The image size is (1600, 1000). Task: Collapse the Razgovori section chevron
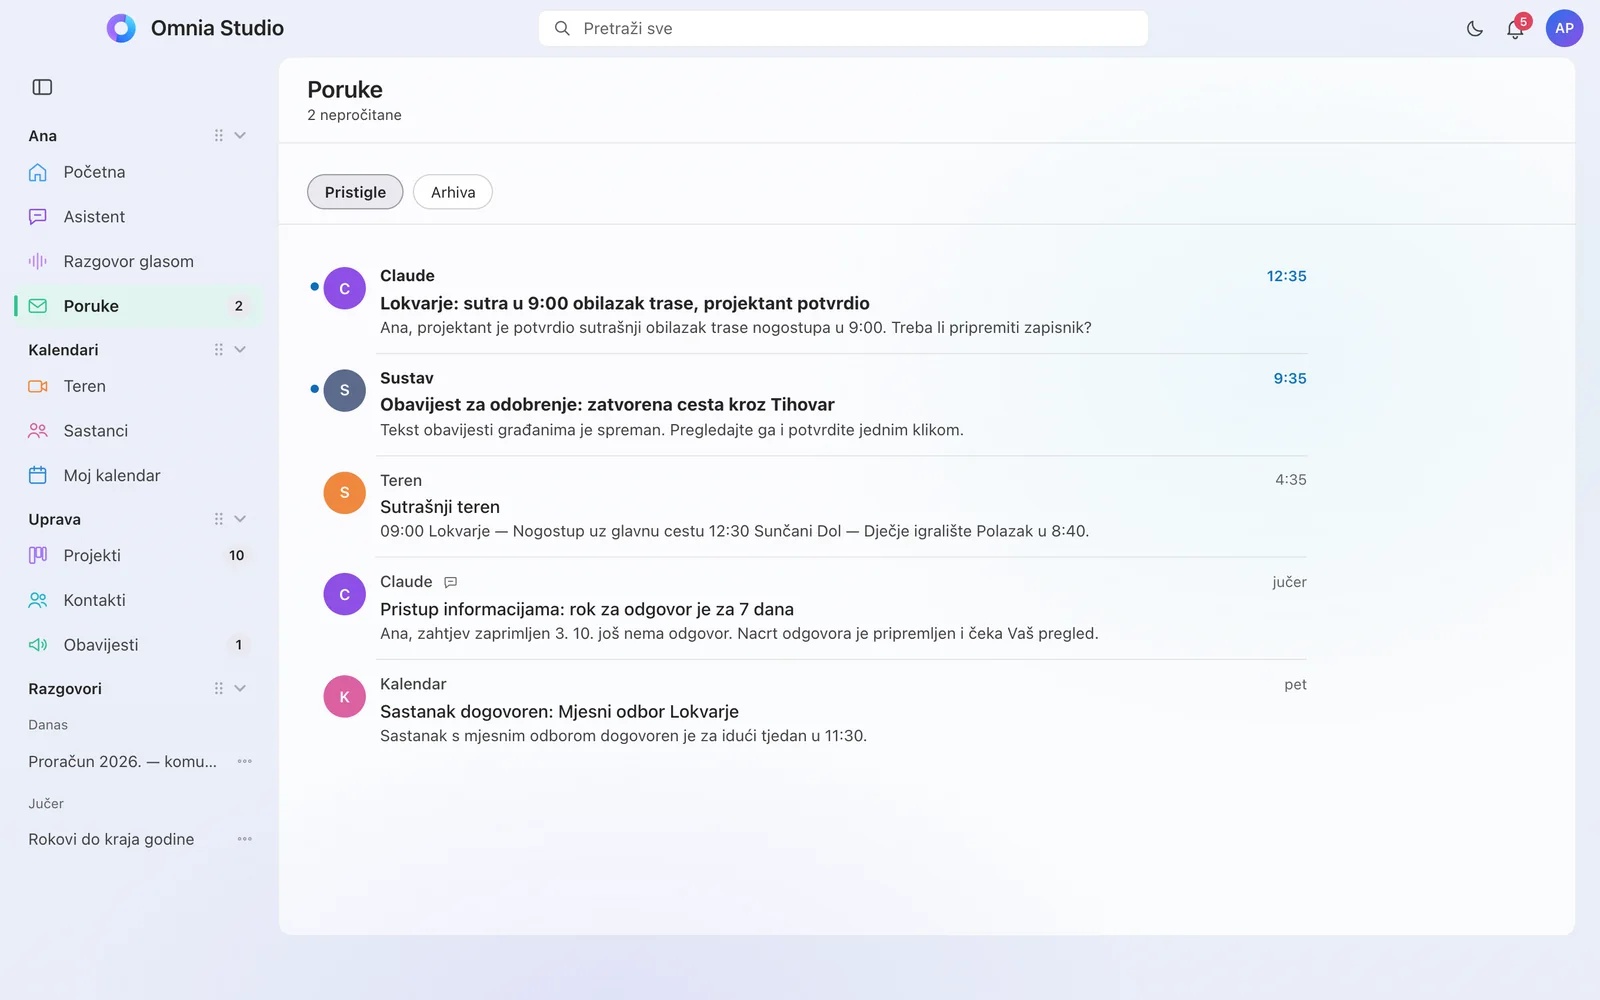coord(240,688)
